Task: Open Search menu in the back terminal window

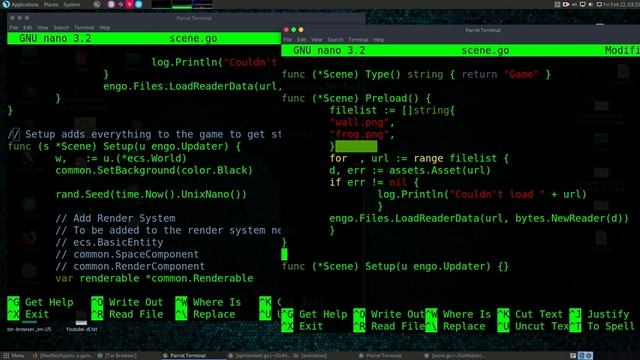Action: tap(61, 27)
